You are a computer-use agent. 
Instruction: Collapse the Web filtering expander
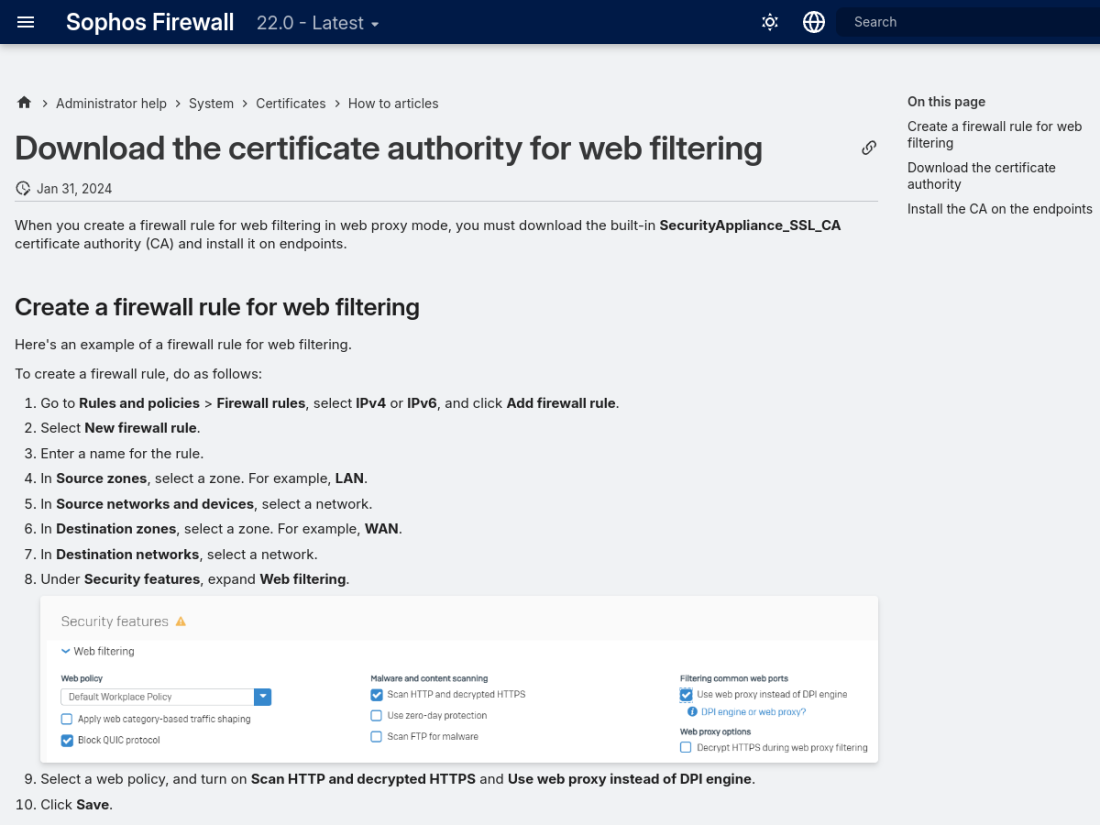click(x=98, y=651)
